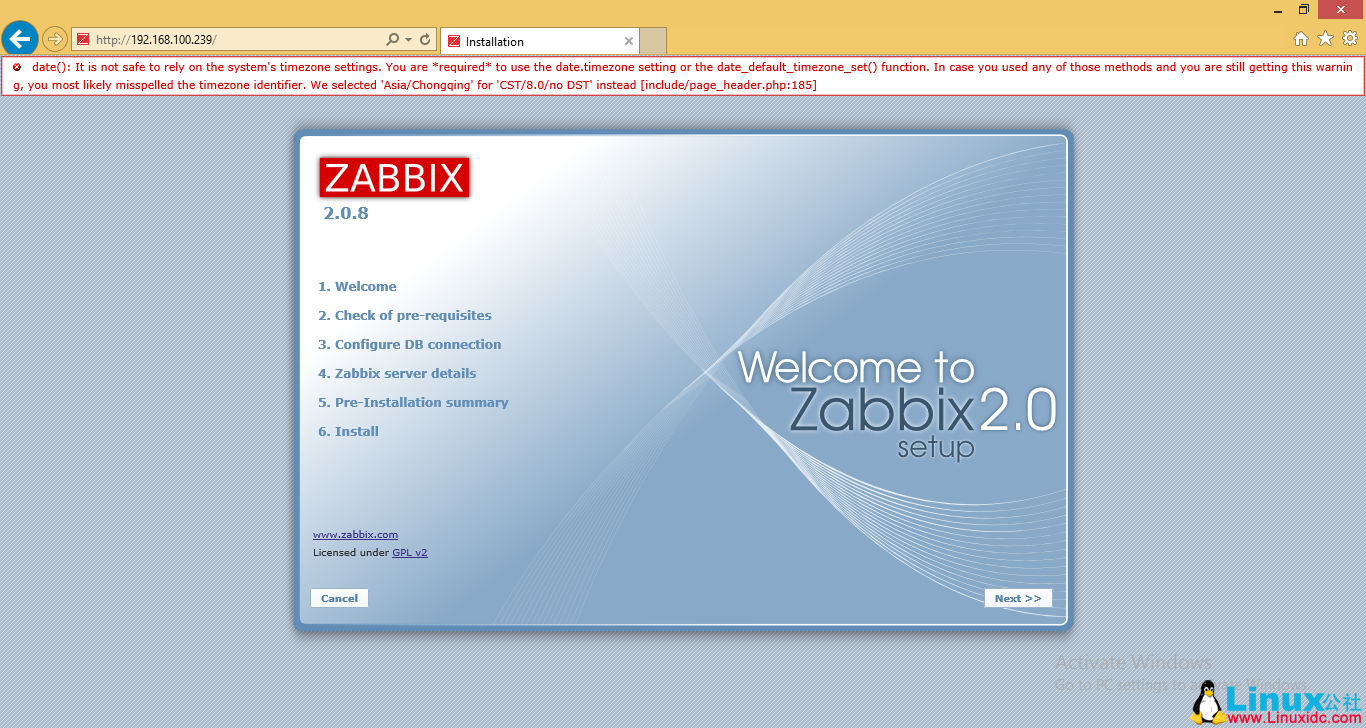Open the Favorites star icon

[1324, 40]
